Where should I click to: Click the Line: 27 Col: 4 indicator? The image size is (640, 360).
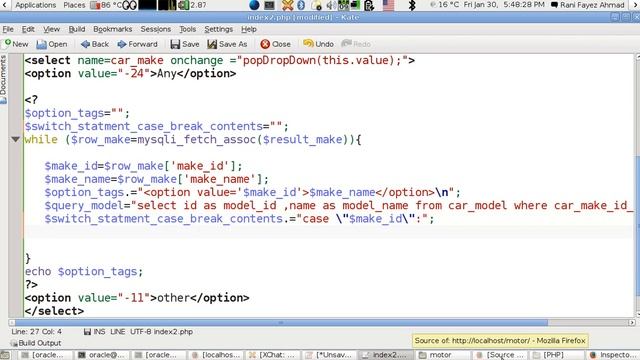(x=36, y=331)
